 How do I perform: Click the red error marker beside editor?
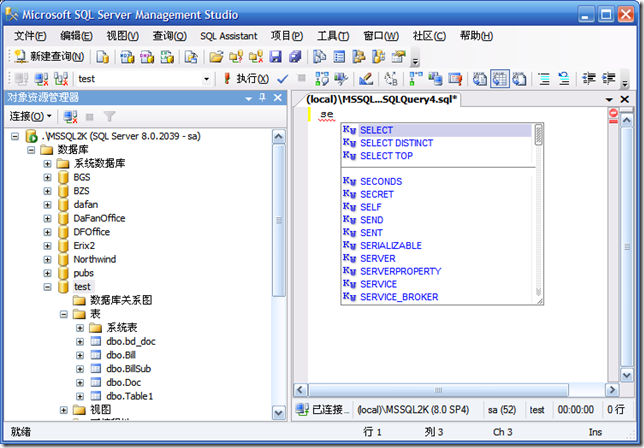(613, 113)
